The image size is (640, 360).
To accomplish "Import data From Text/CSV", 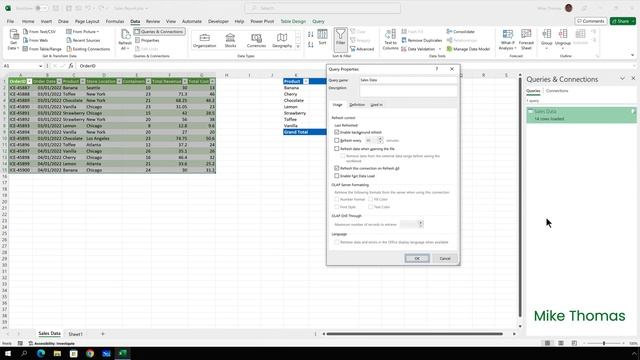I will (39, 31).
